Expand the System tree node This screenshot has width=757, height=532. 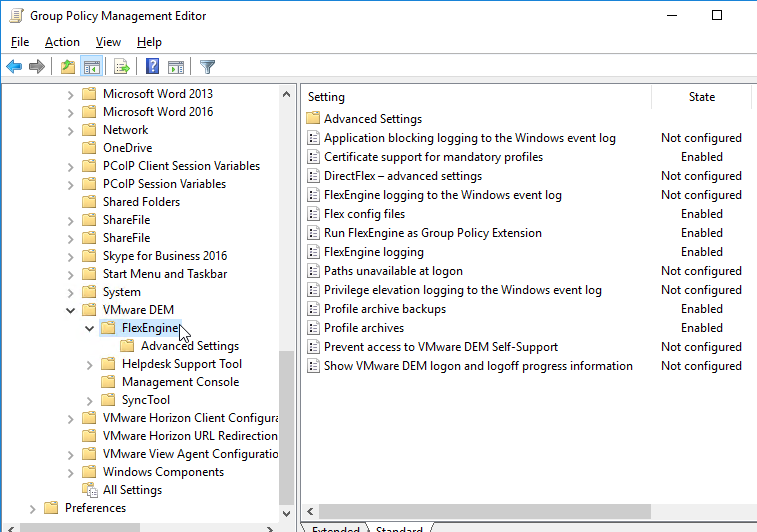(70, 293)
